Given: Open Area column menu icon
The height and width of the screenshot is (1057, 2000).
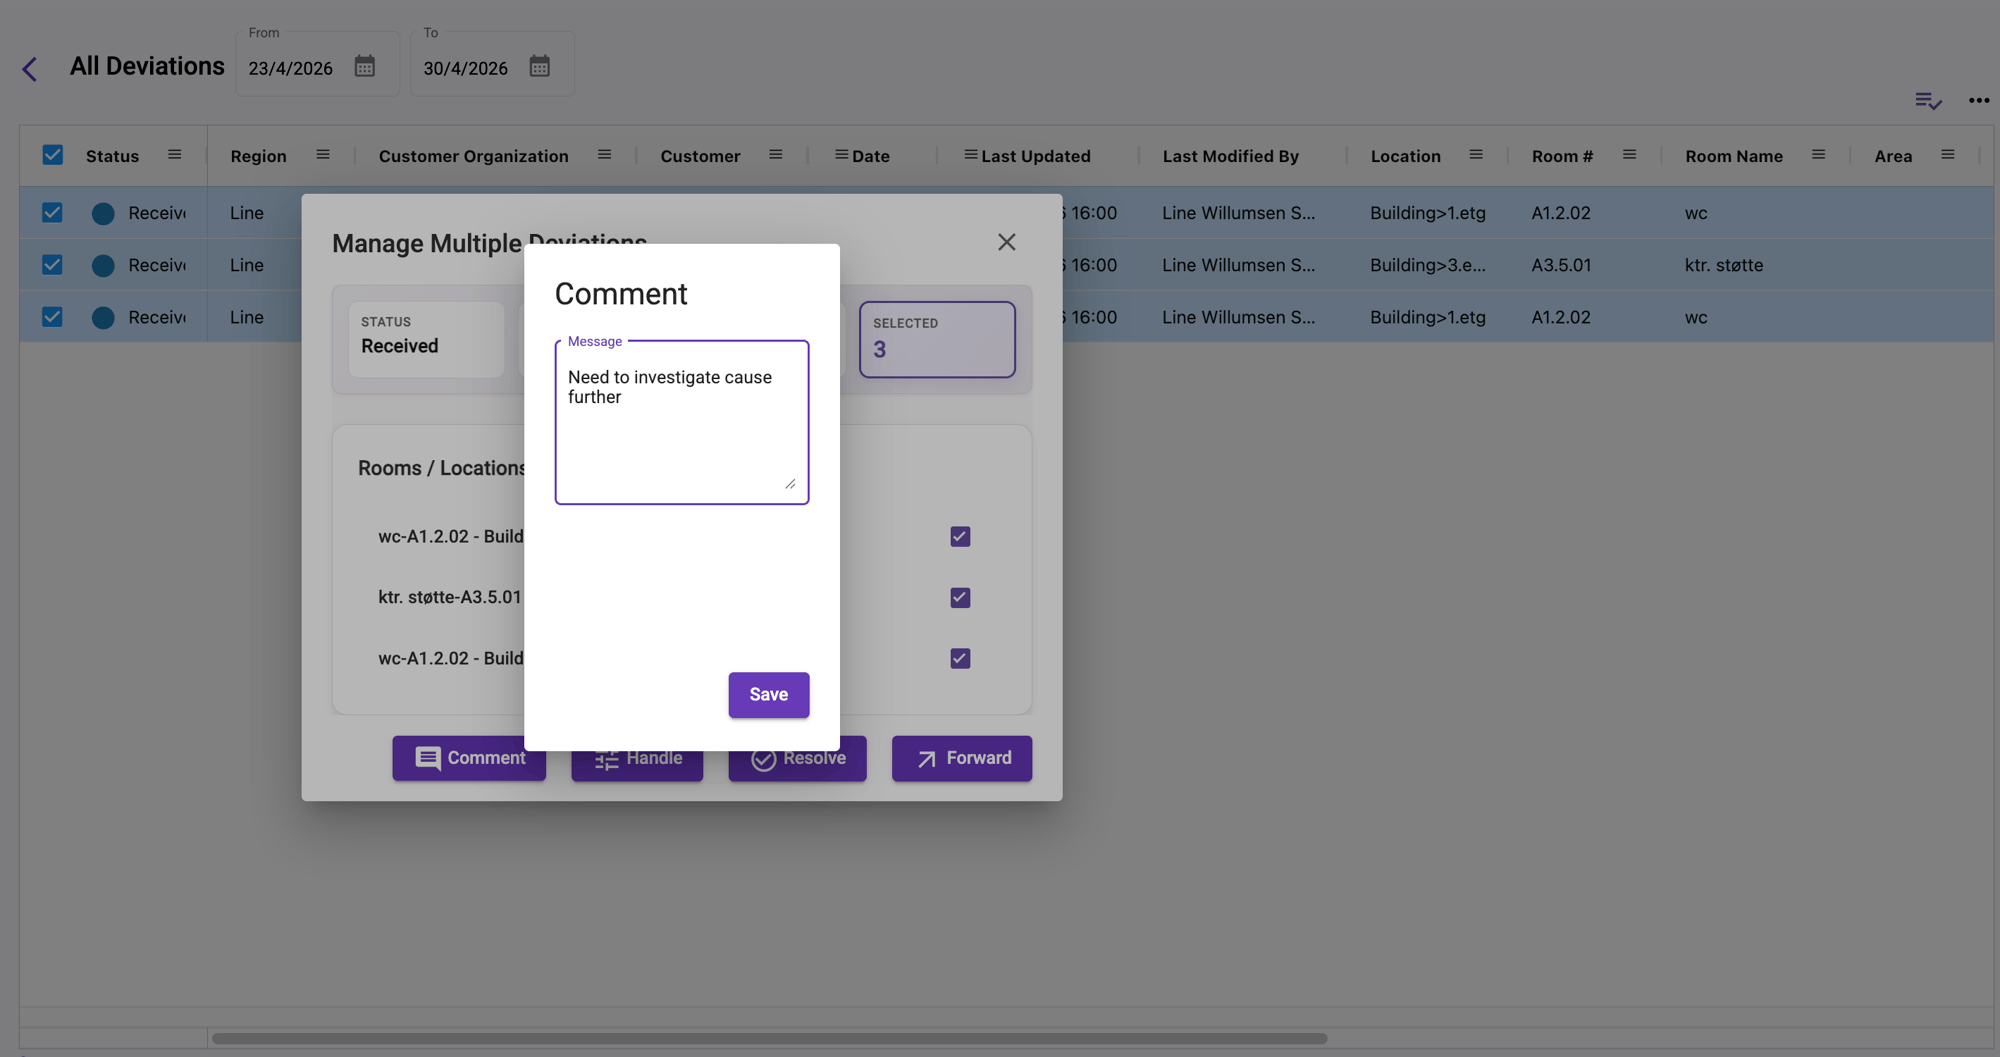Looking at the screenshot, I should click(1948, 155).
